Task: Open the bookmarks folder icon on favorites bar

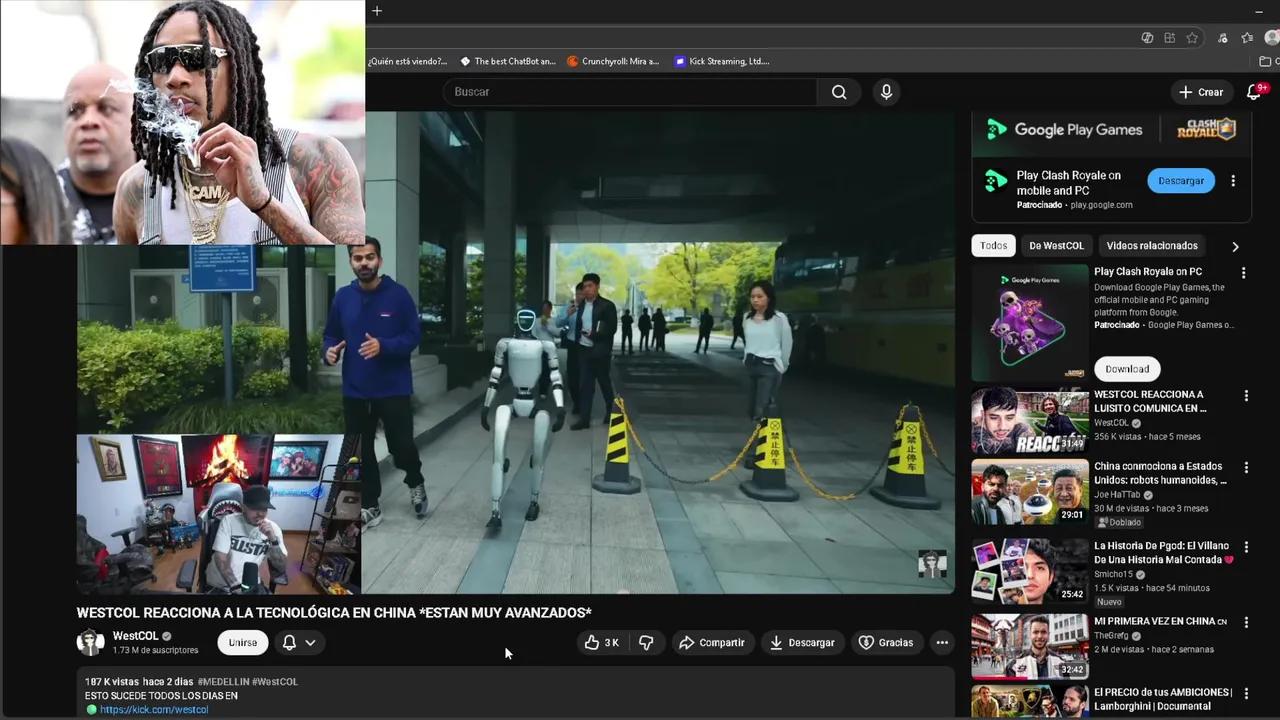Action: coord(1266,61)
